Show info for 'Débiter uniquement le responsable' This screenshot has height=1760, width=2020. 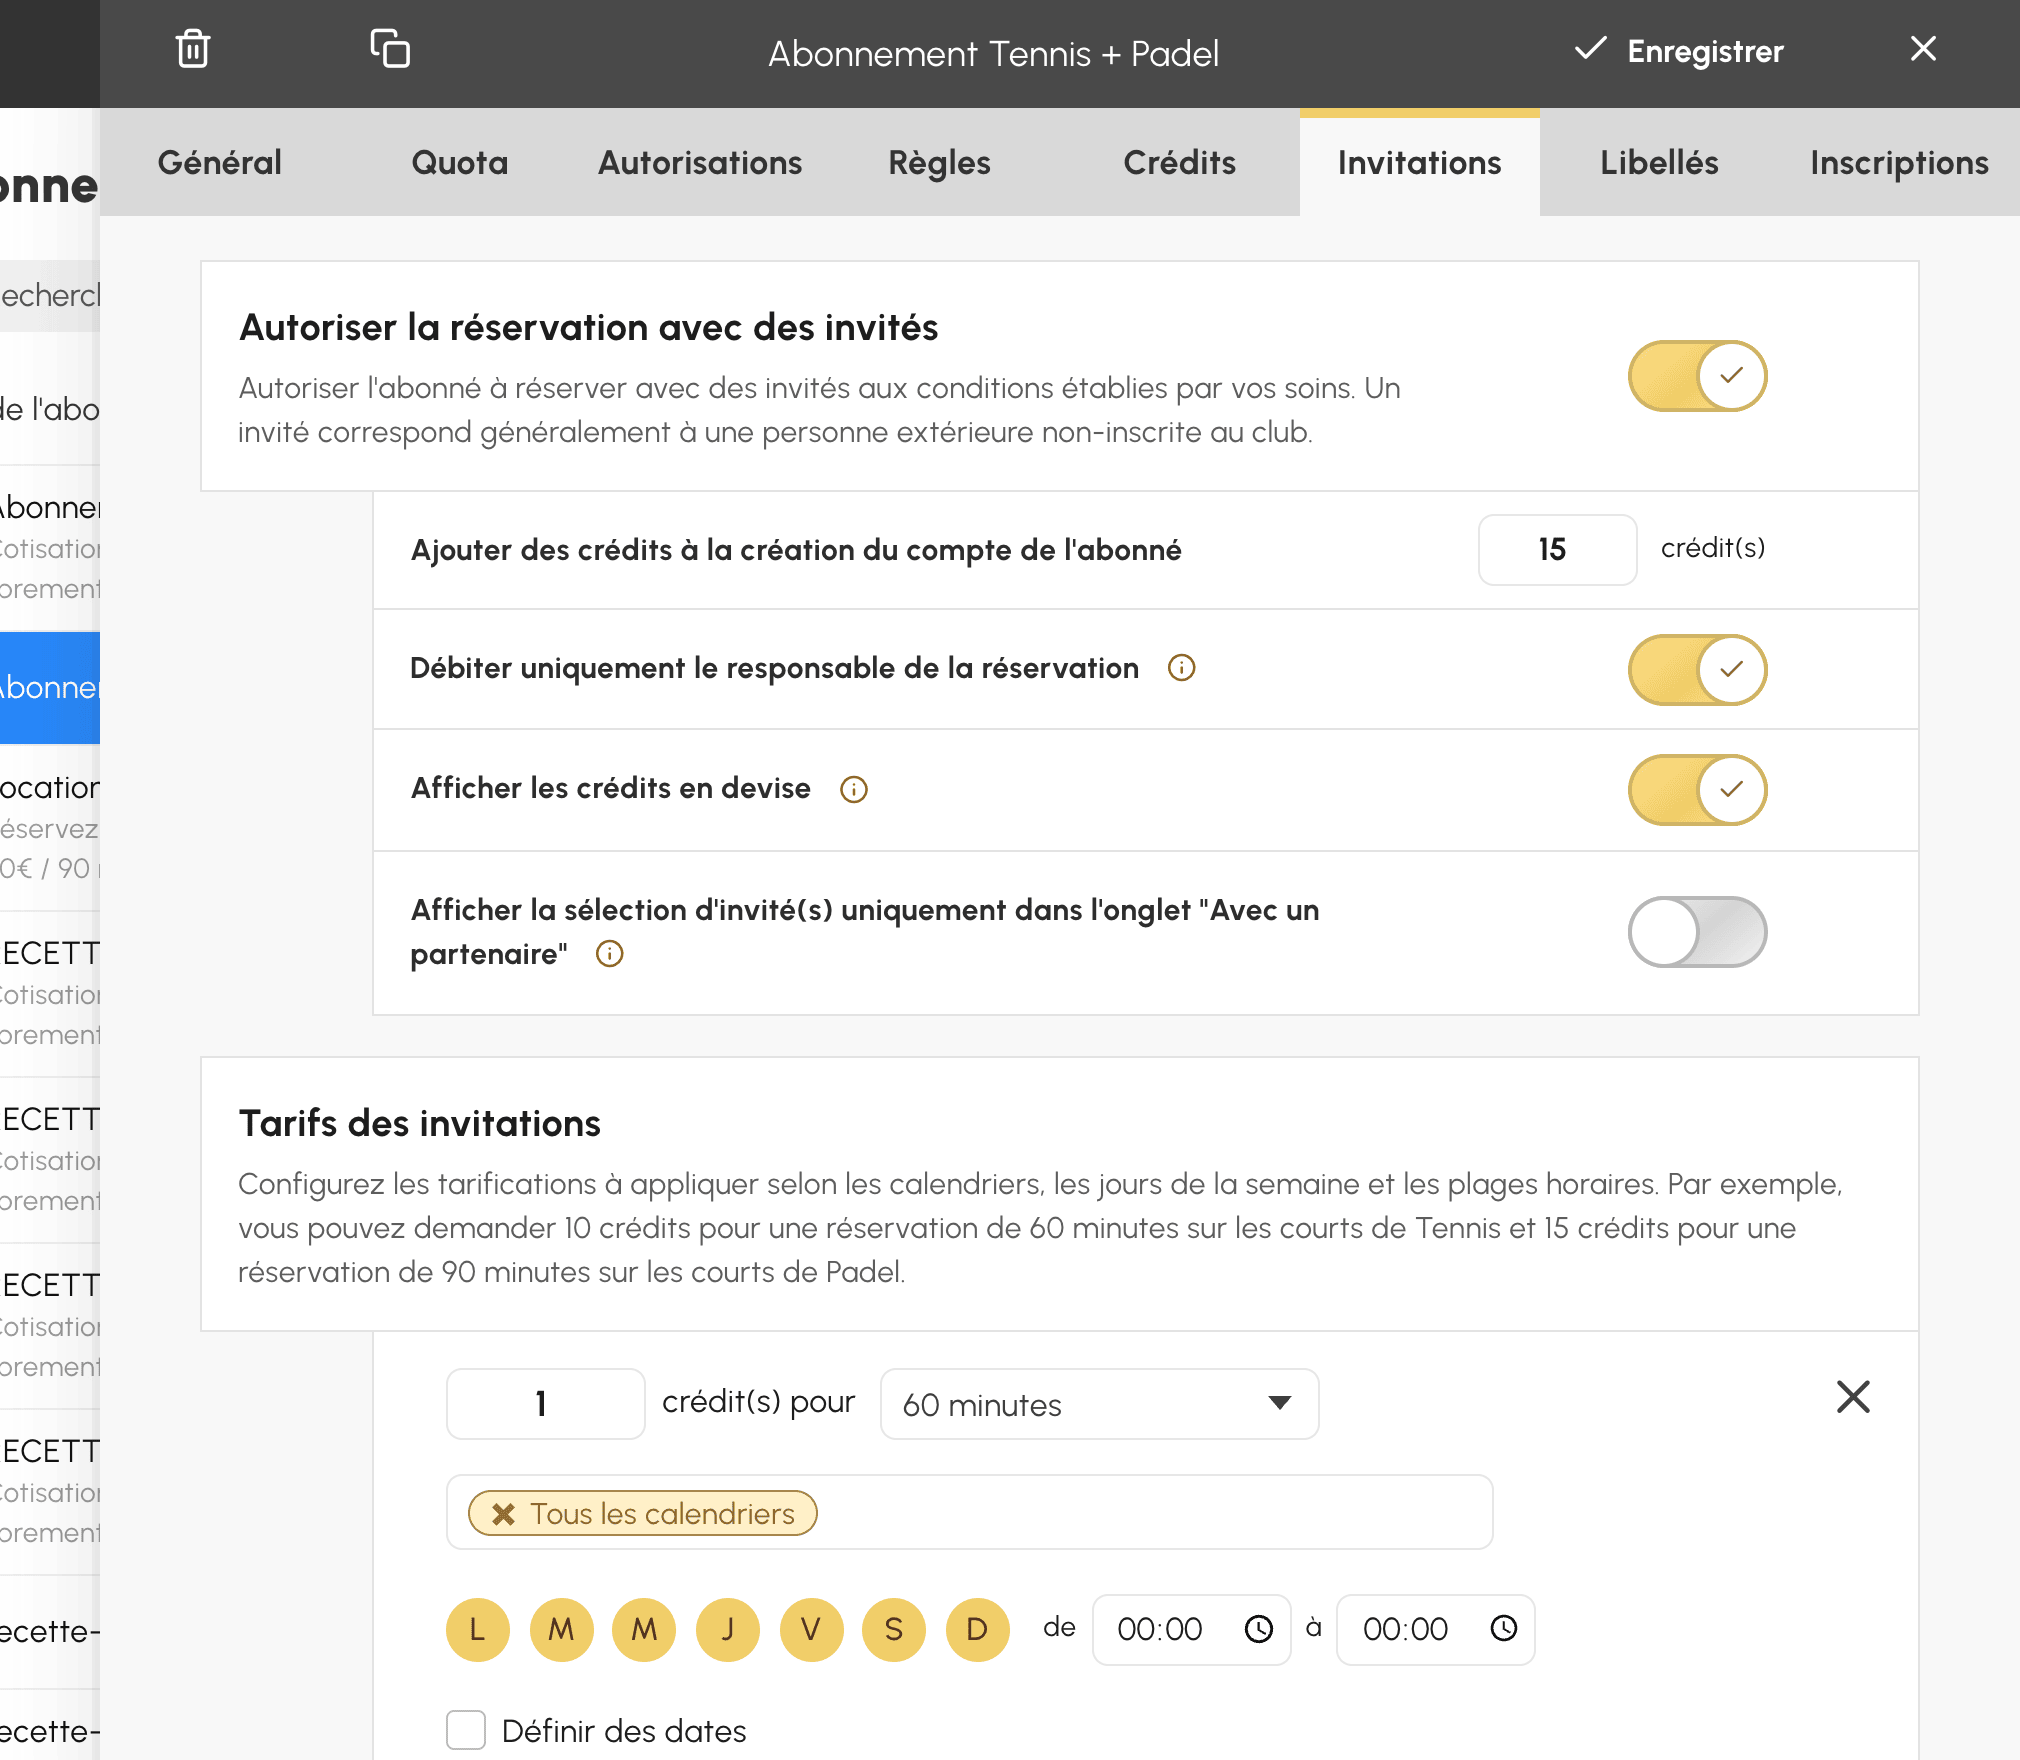(1182, 668)
